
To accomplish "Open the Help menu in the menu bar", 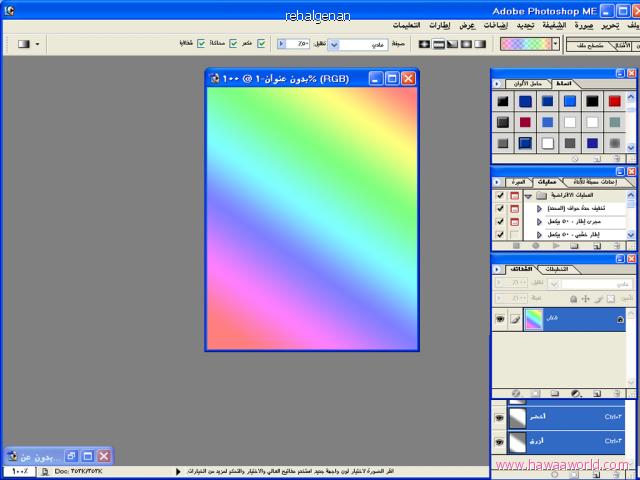I will pos(405,25).
